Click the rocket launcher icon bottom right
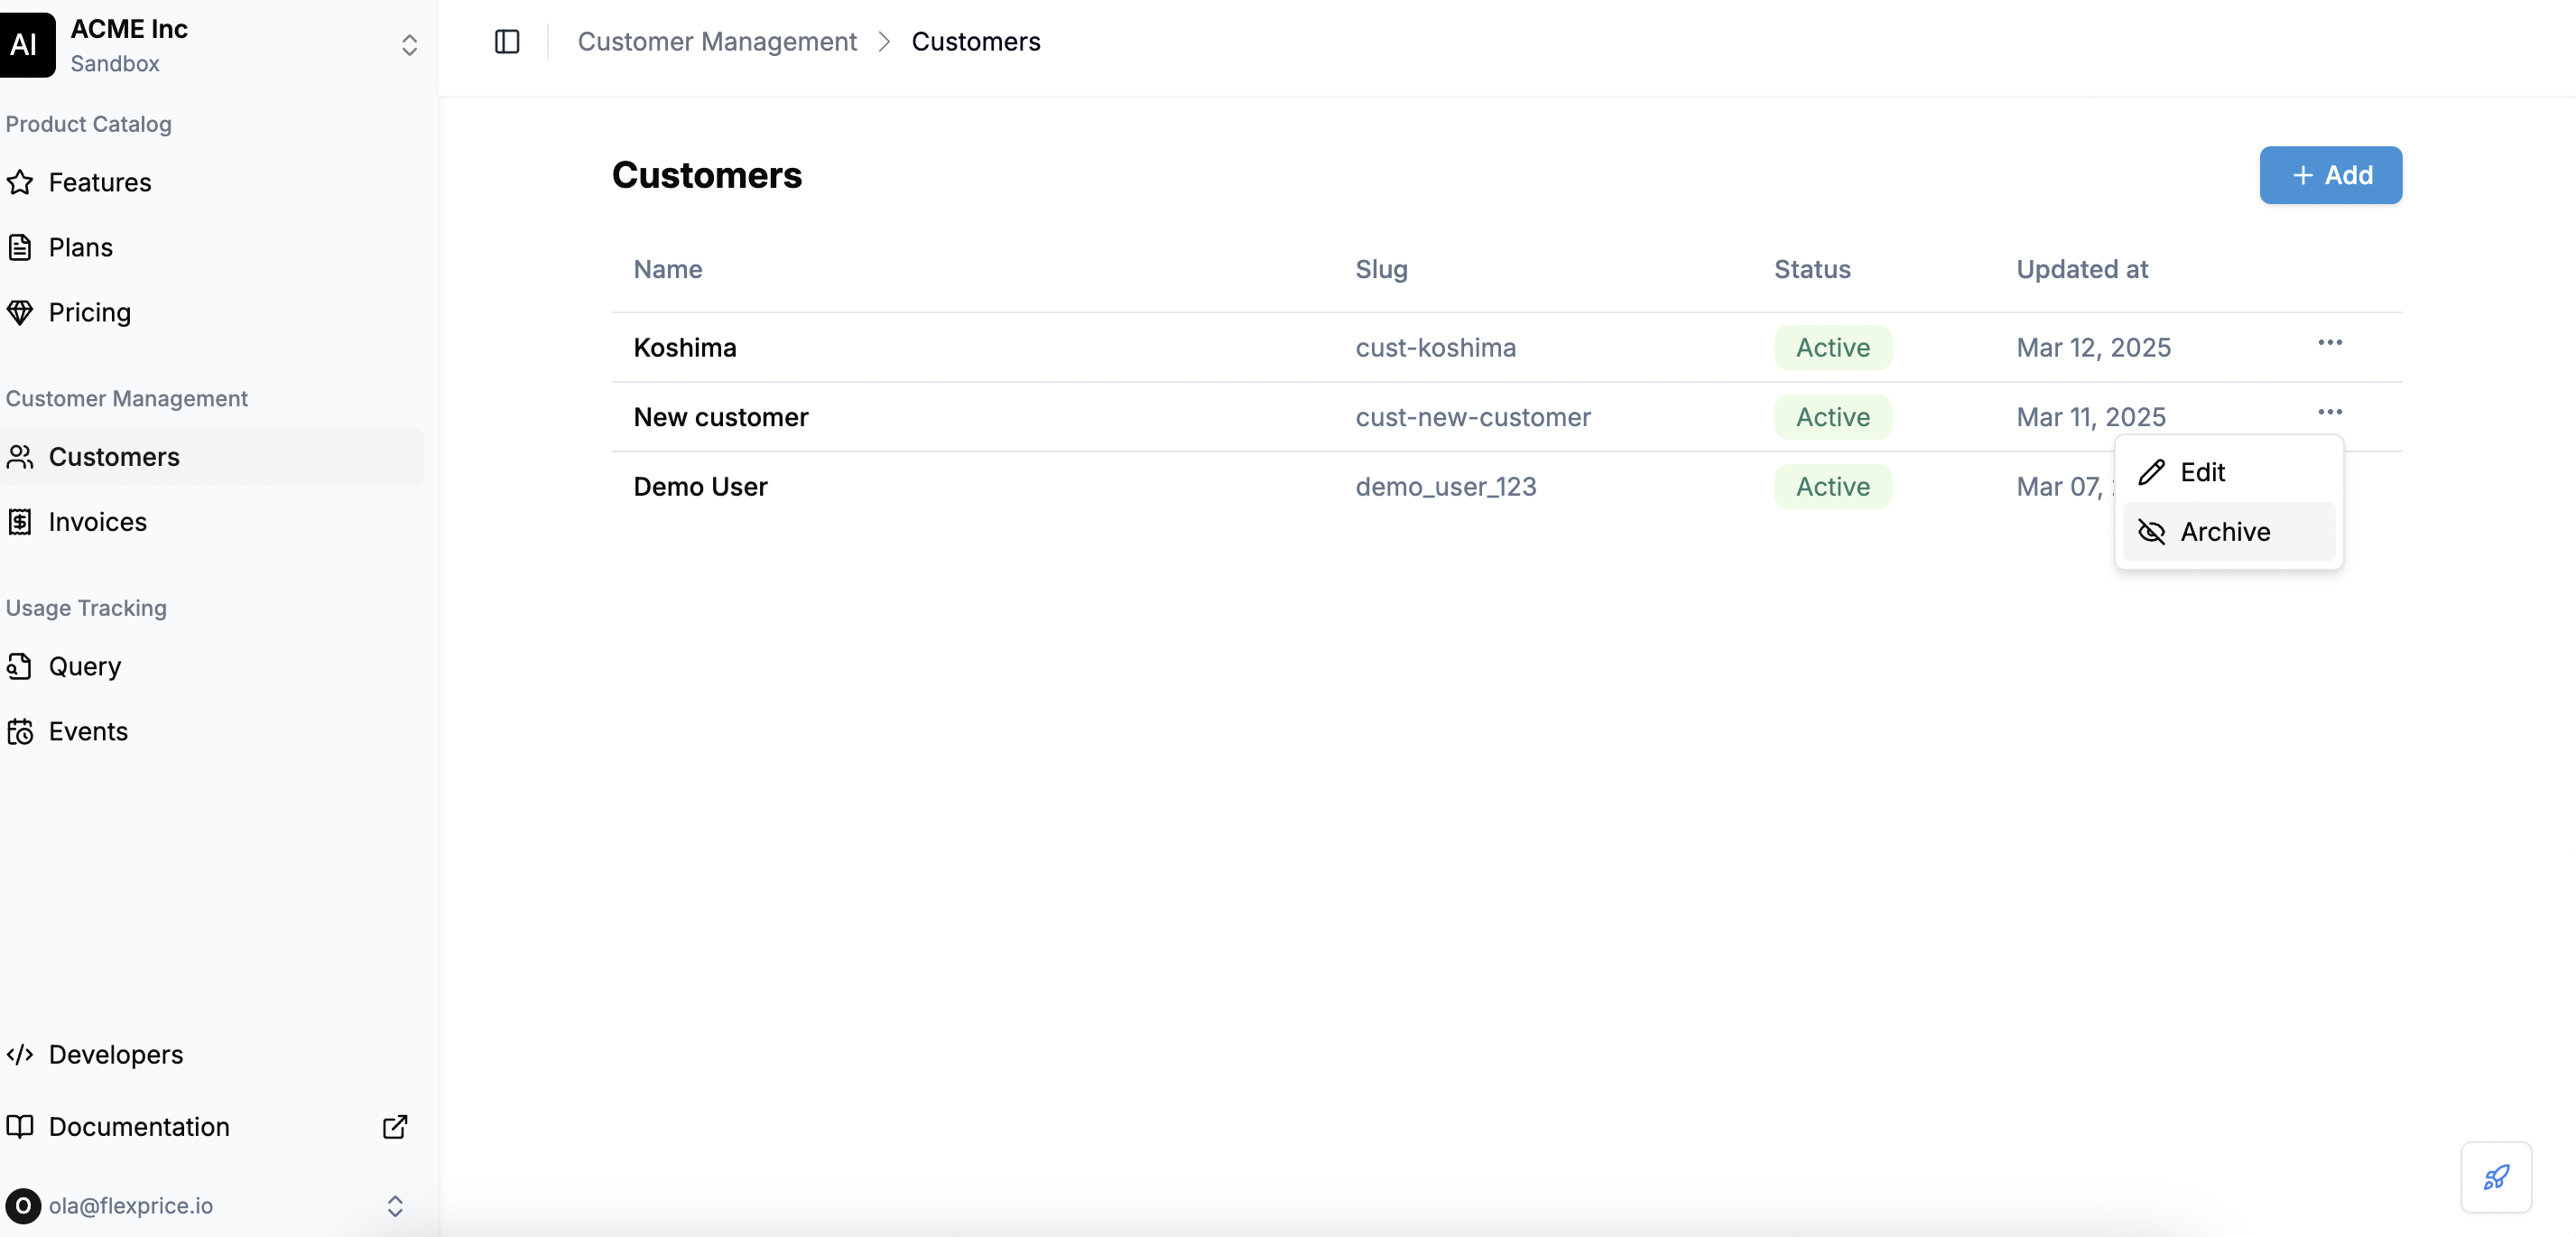Screen dimensions: 2576x1237 (x=2495, y=1177)
